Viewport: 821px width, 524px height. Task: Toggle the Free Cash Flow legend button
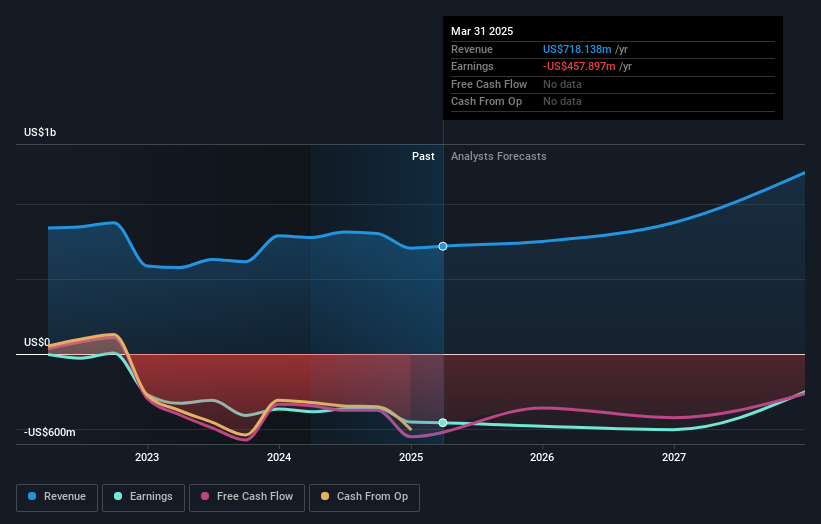coord(247,497)
